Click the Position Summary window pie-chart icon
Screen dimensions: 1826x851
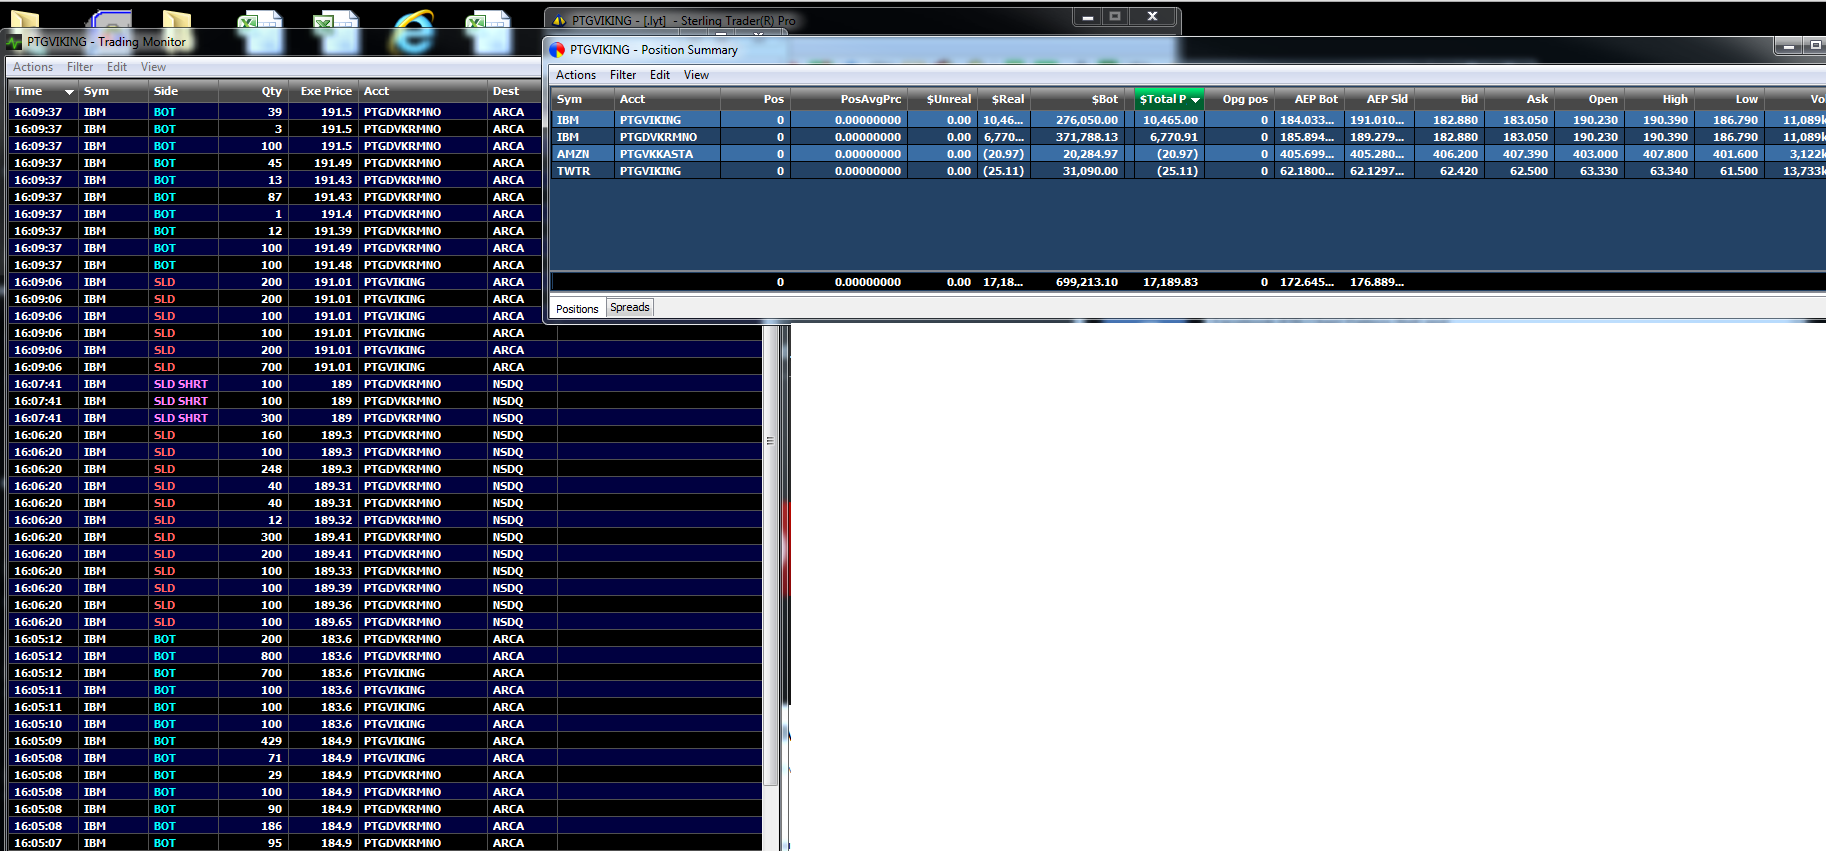pyautogui.click(x=557, y=50)
